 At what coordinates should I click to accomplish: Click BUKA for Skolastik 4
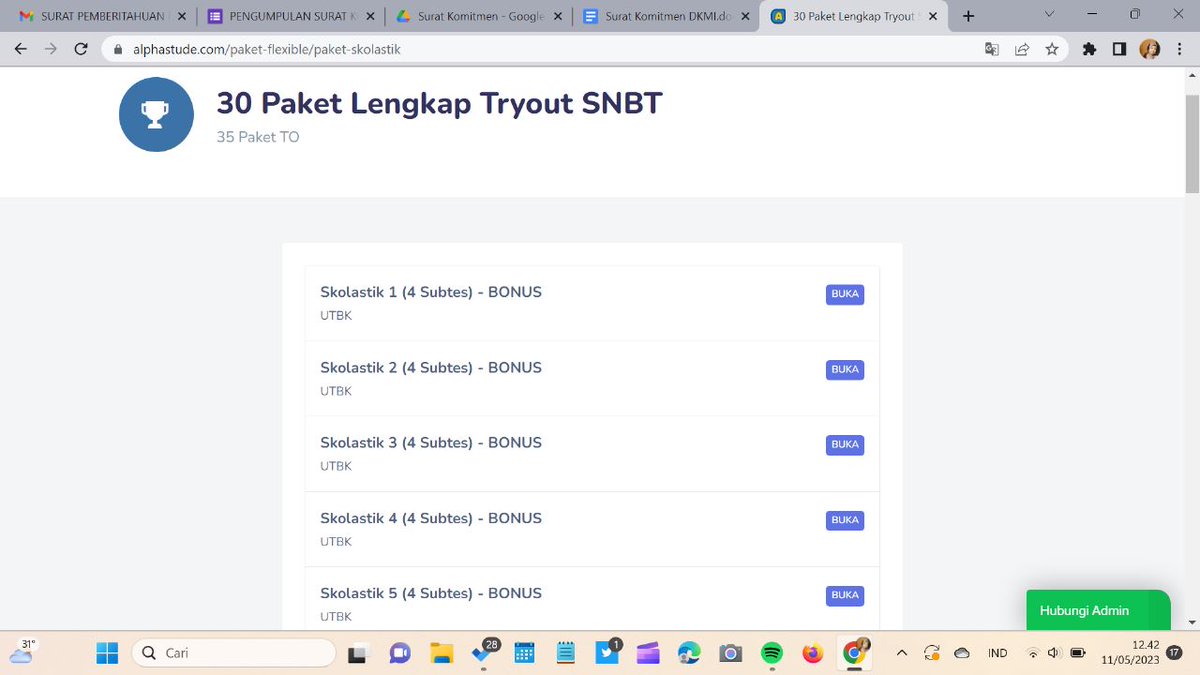(x=845, y=520)
